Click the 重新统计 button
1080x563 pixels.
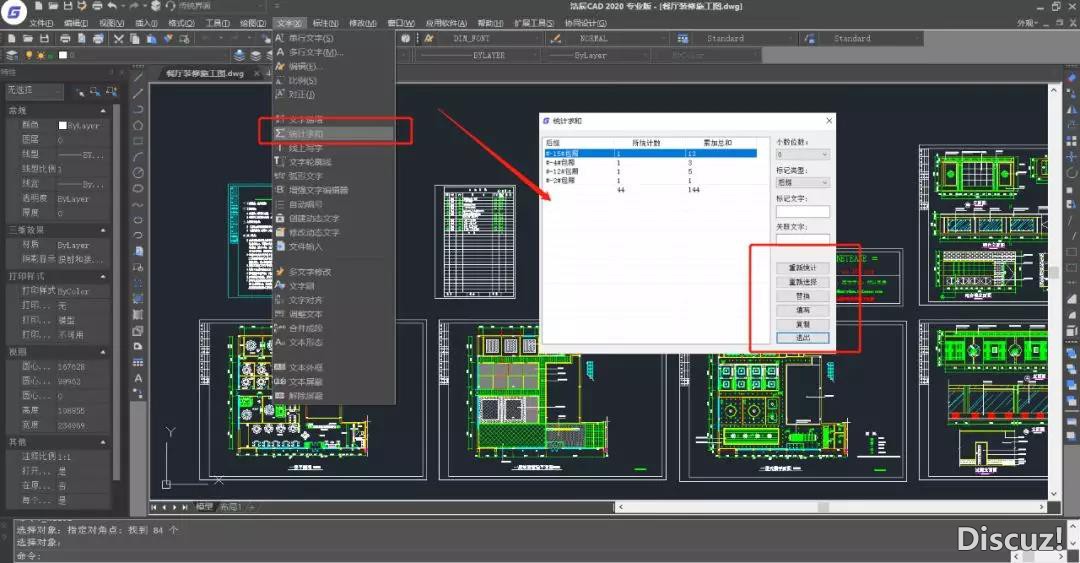[x=802, y=268]
